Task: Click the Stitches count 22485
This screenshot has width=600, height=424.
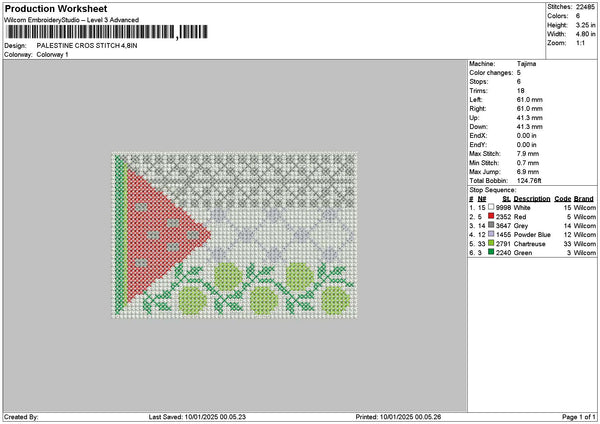Action: point(585,7)
